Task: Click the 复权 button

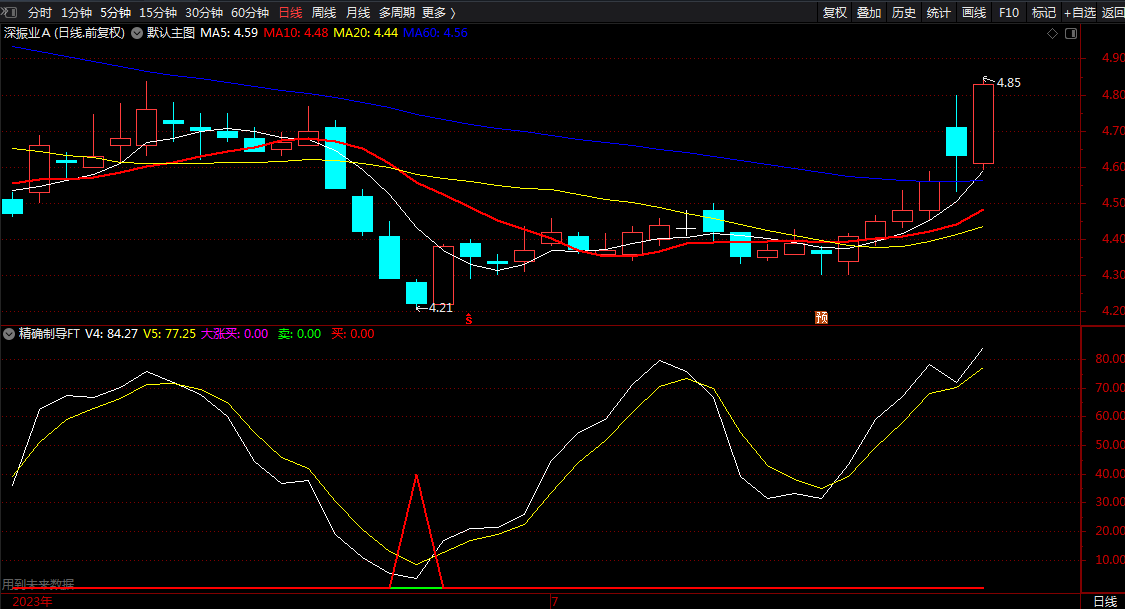Action: coord(834,13)
